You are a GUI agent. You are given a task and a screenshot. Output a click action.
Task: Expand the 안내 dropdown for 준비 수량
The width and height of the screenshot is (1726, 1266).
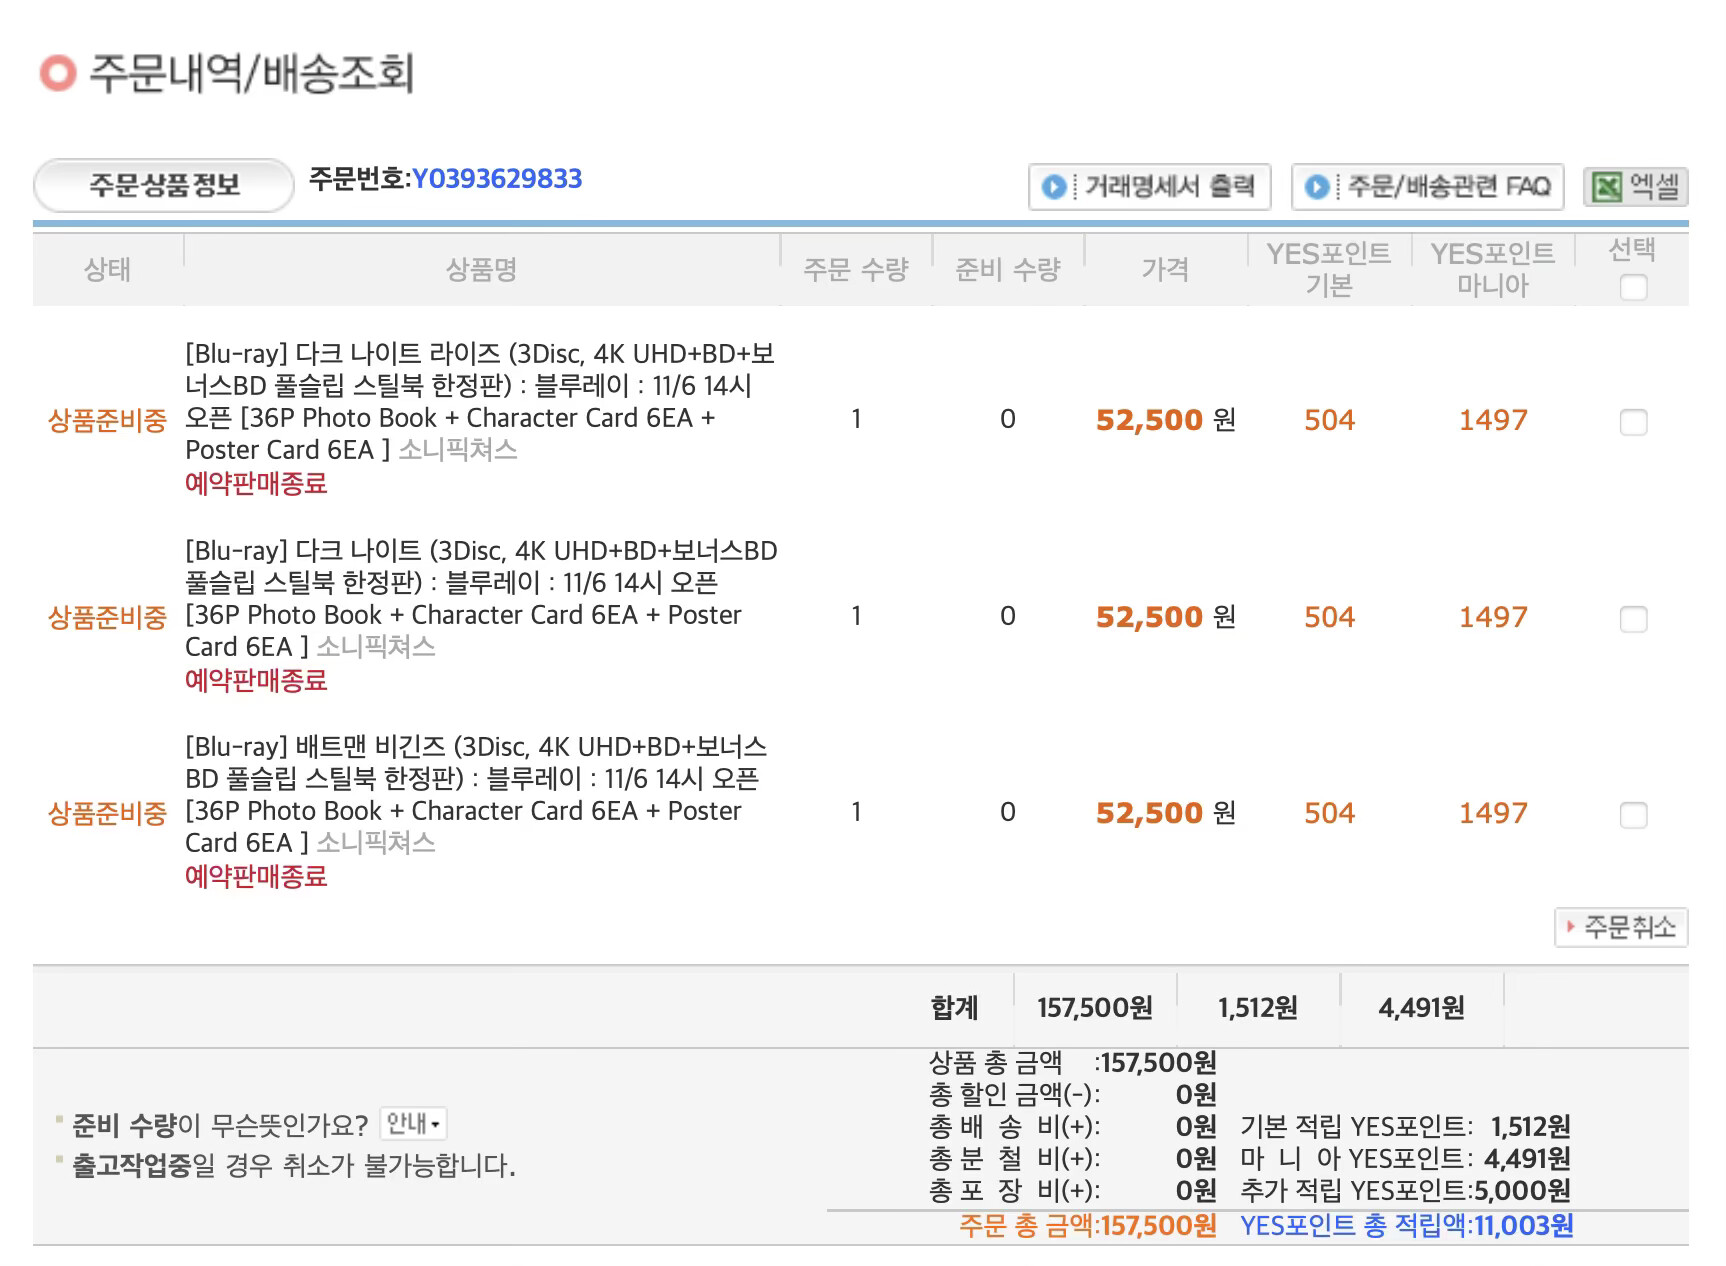click(414, 1124)
